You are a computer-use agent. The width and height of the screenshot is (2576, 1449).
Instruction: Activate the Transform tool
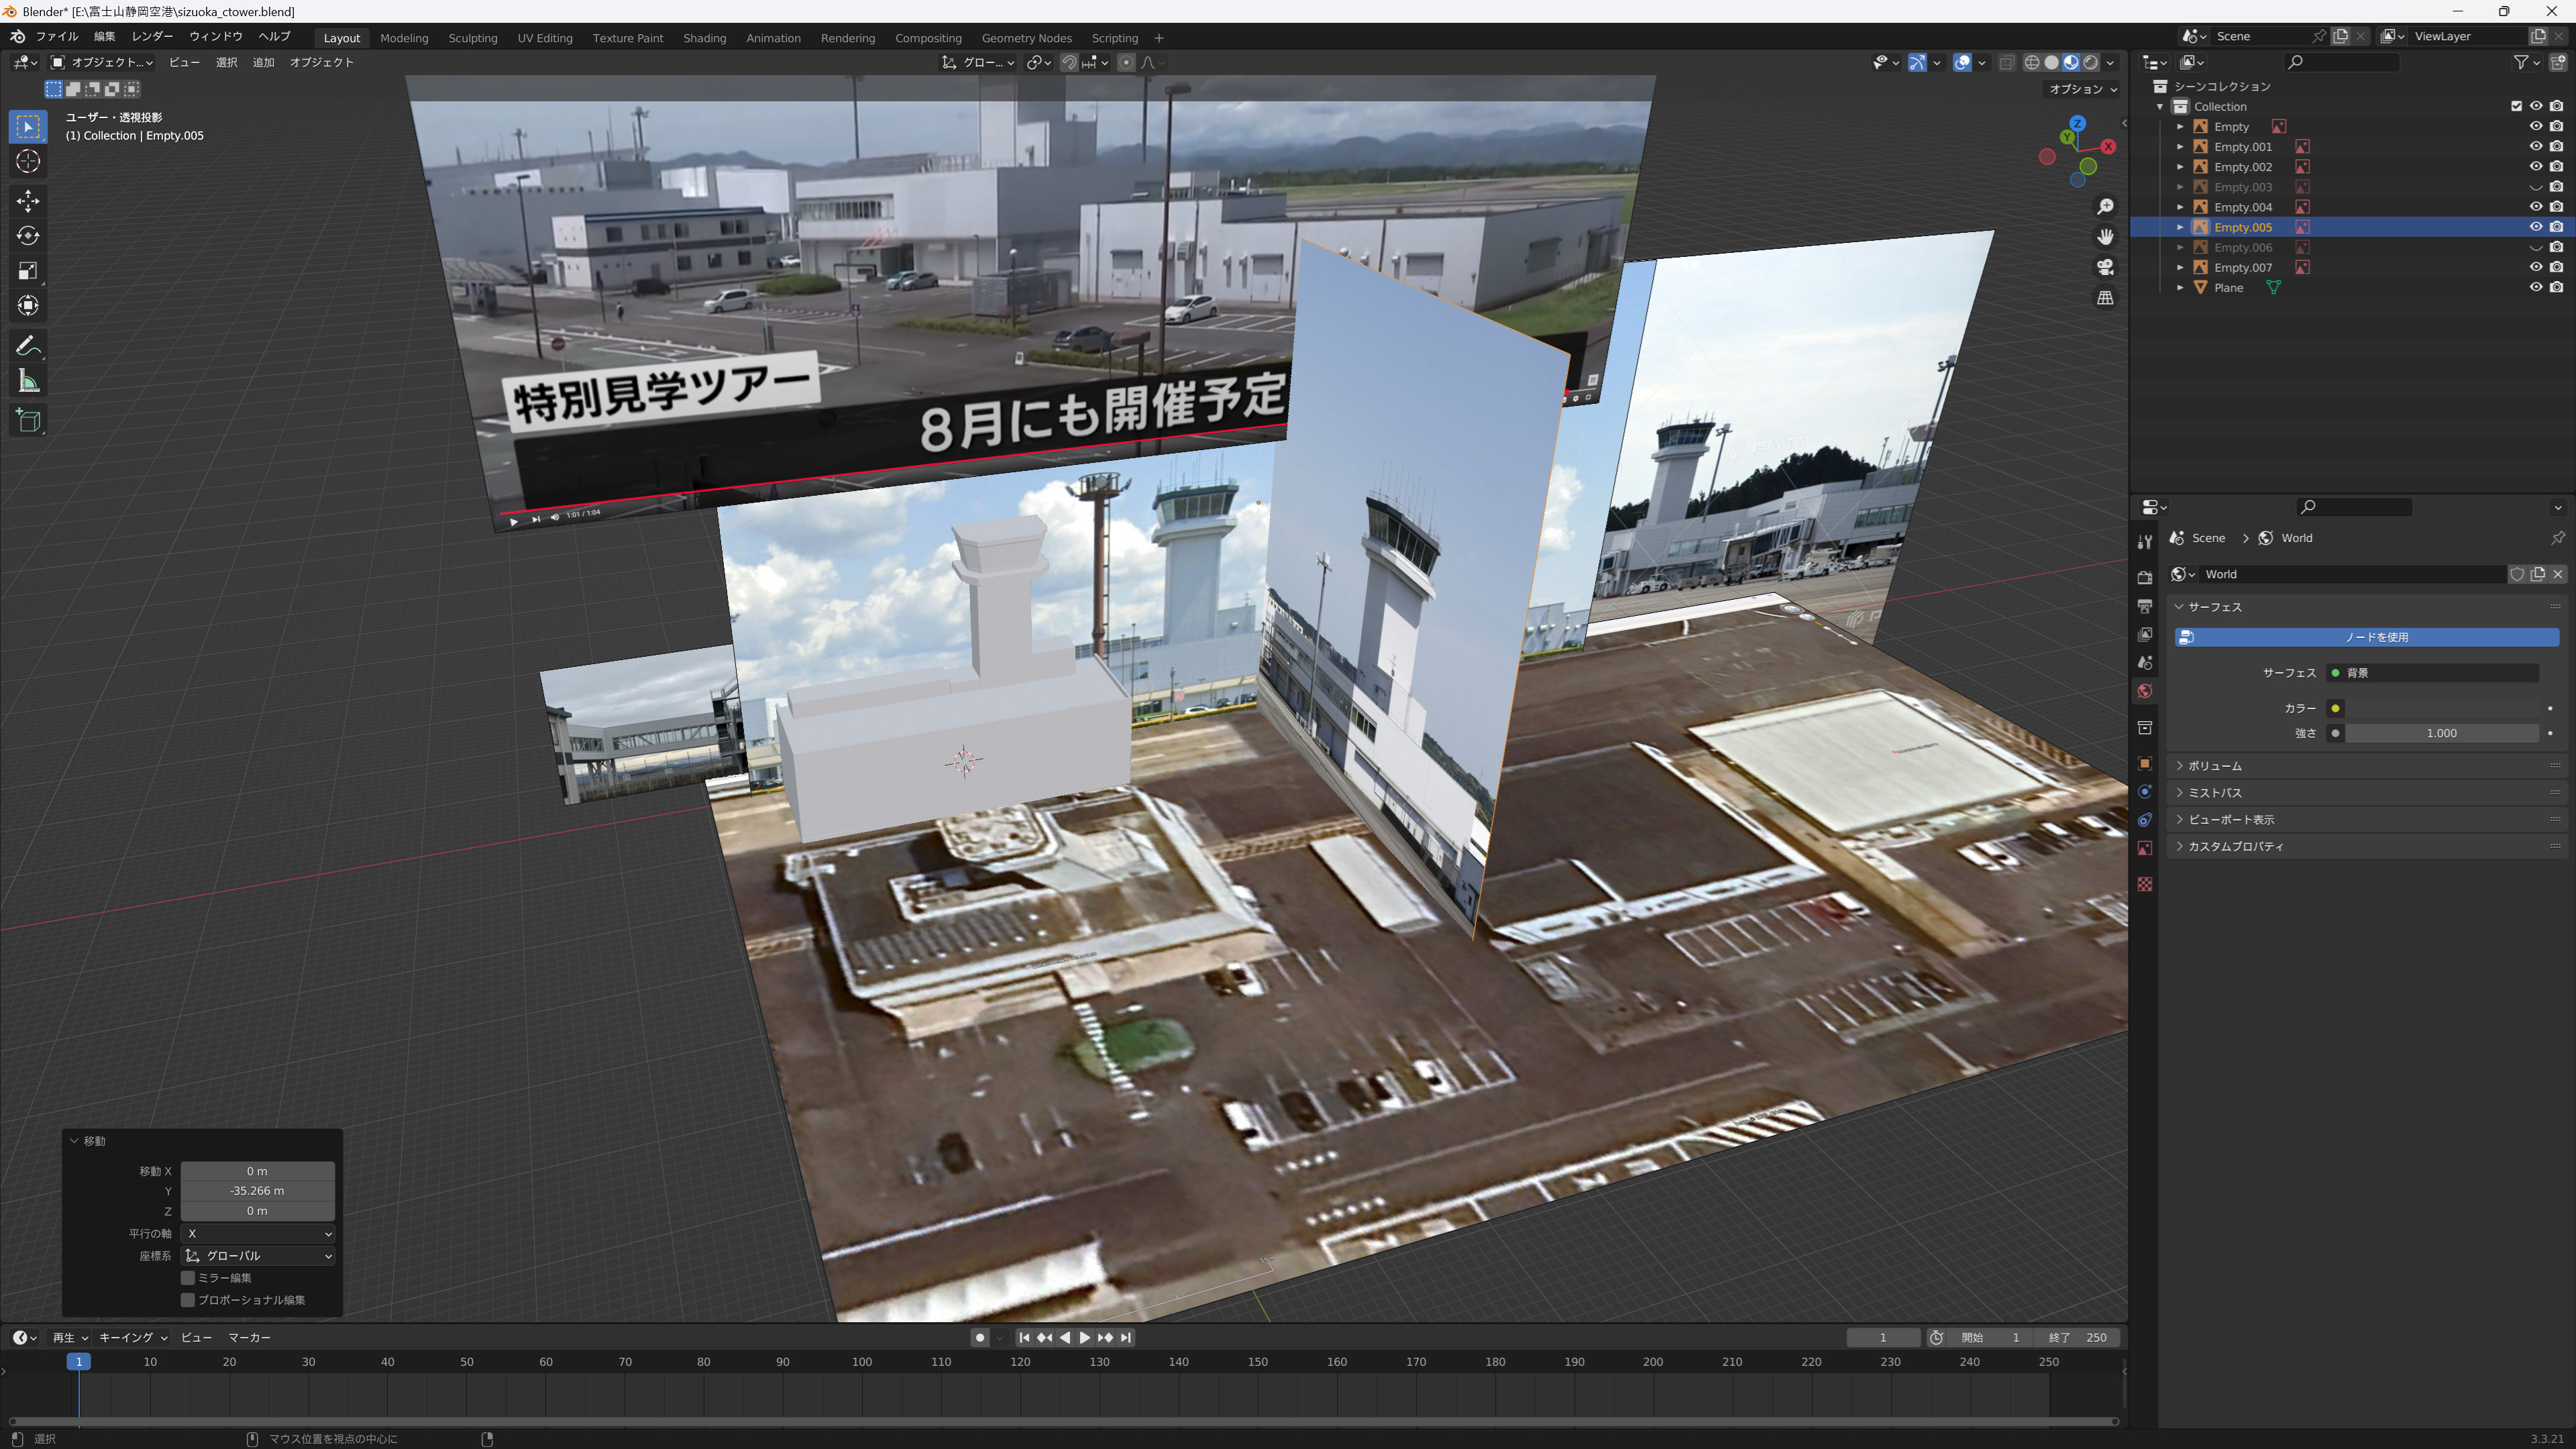point(28,306)
